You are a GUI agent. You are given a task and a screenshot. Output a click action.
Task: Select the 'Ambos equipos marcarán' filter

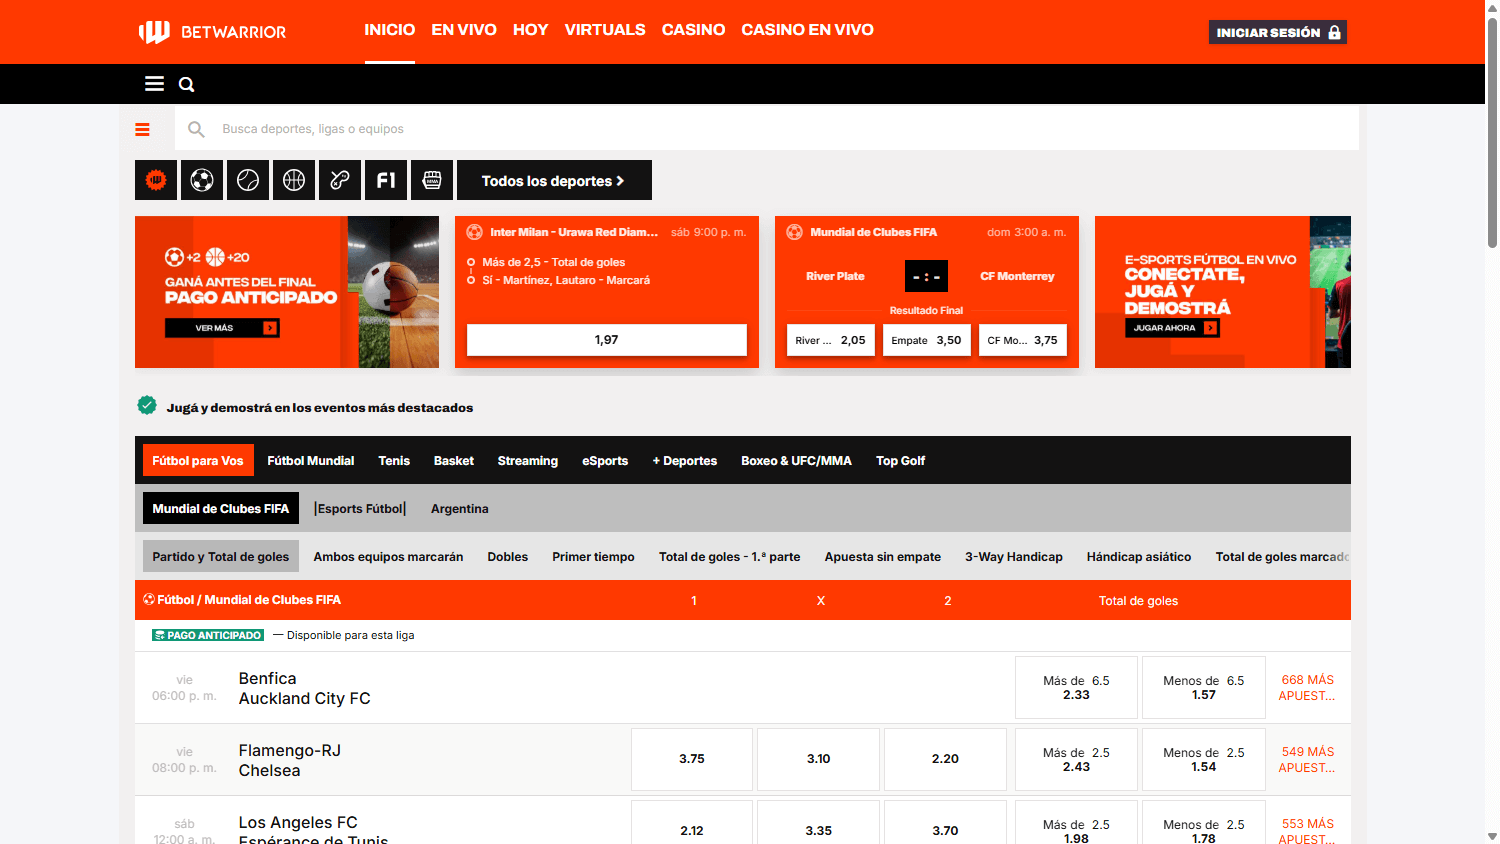coord(388,557)
